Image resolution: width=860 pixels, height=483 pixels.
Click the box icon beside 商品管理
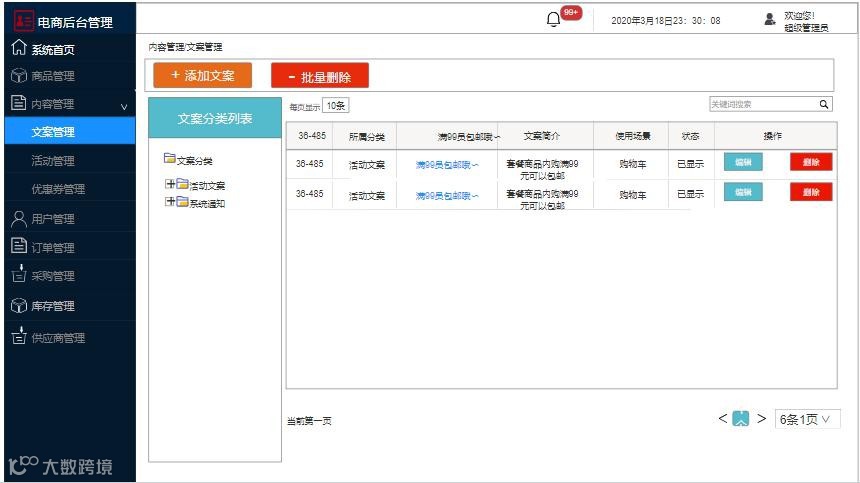(19, 75)
